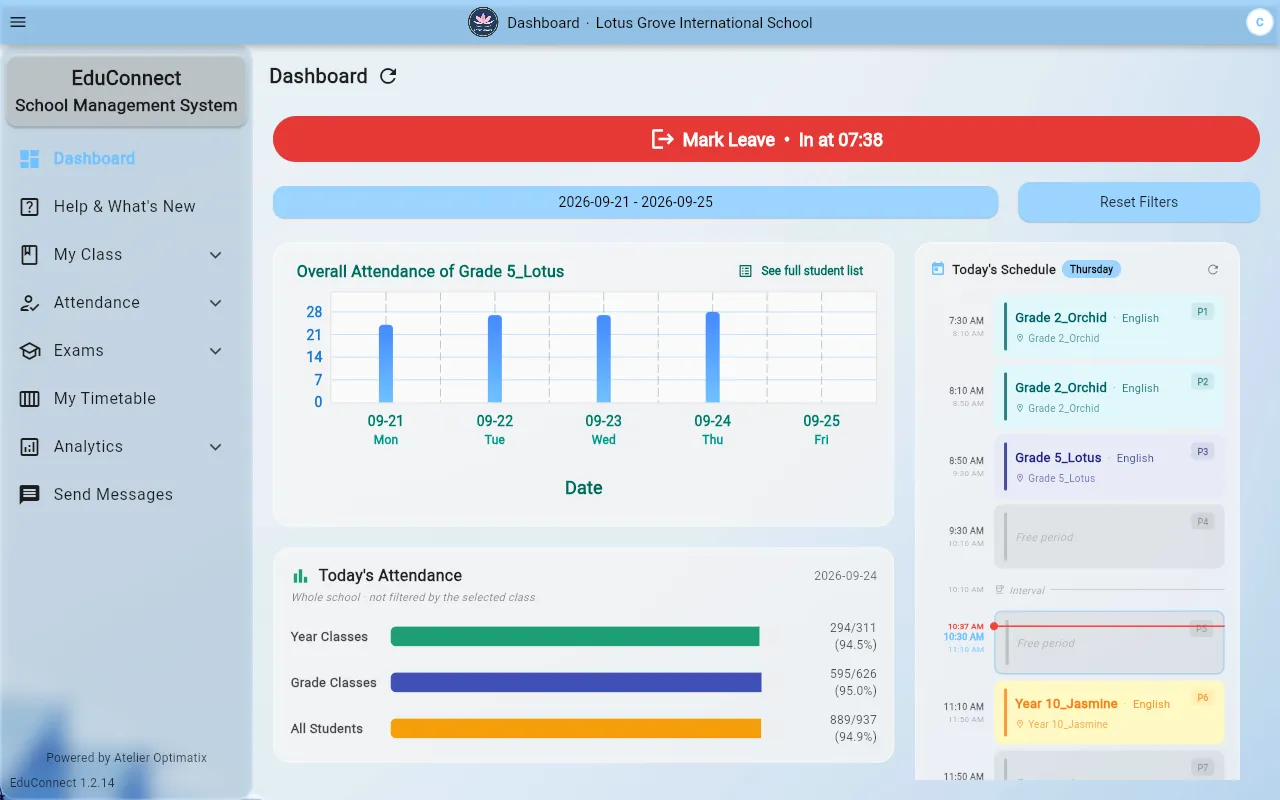Click the student list icon in attendance card
This screenshot has width=1280, height=800.
click(745, 271)
